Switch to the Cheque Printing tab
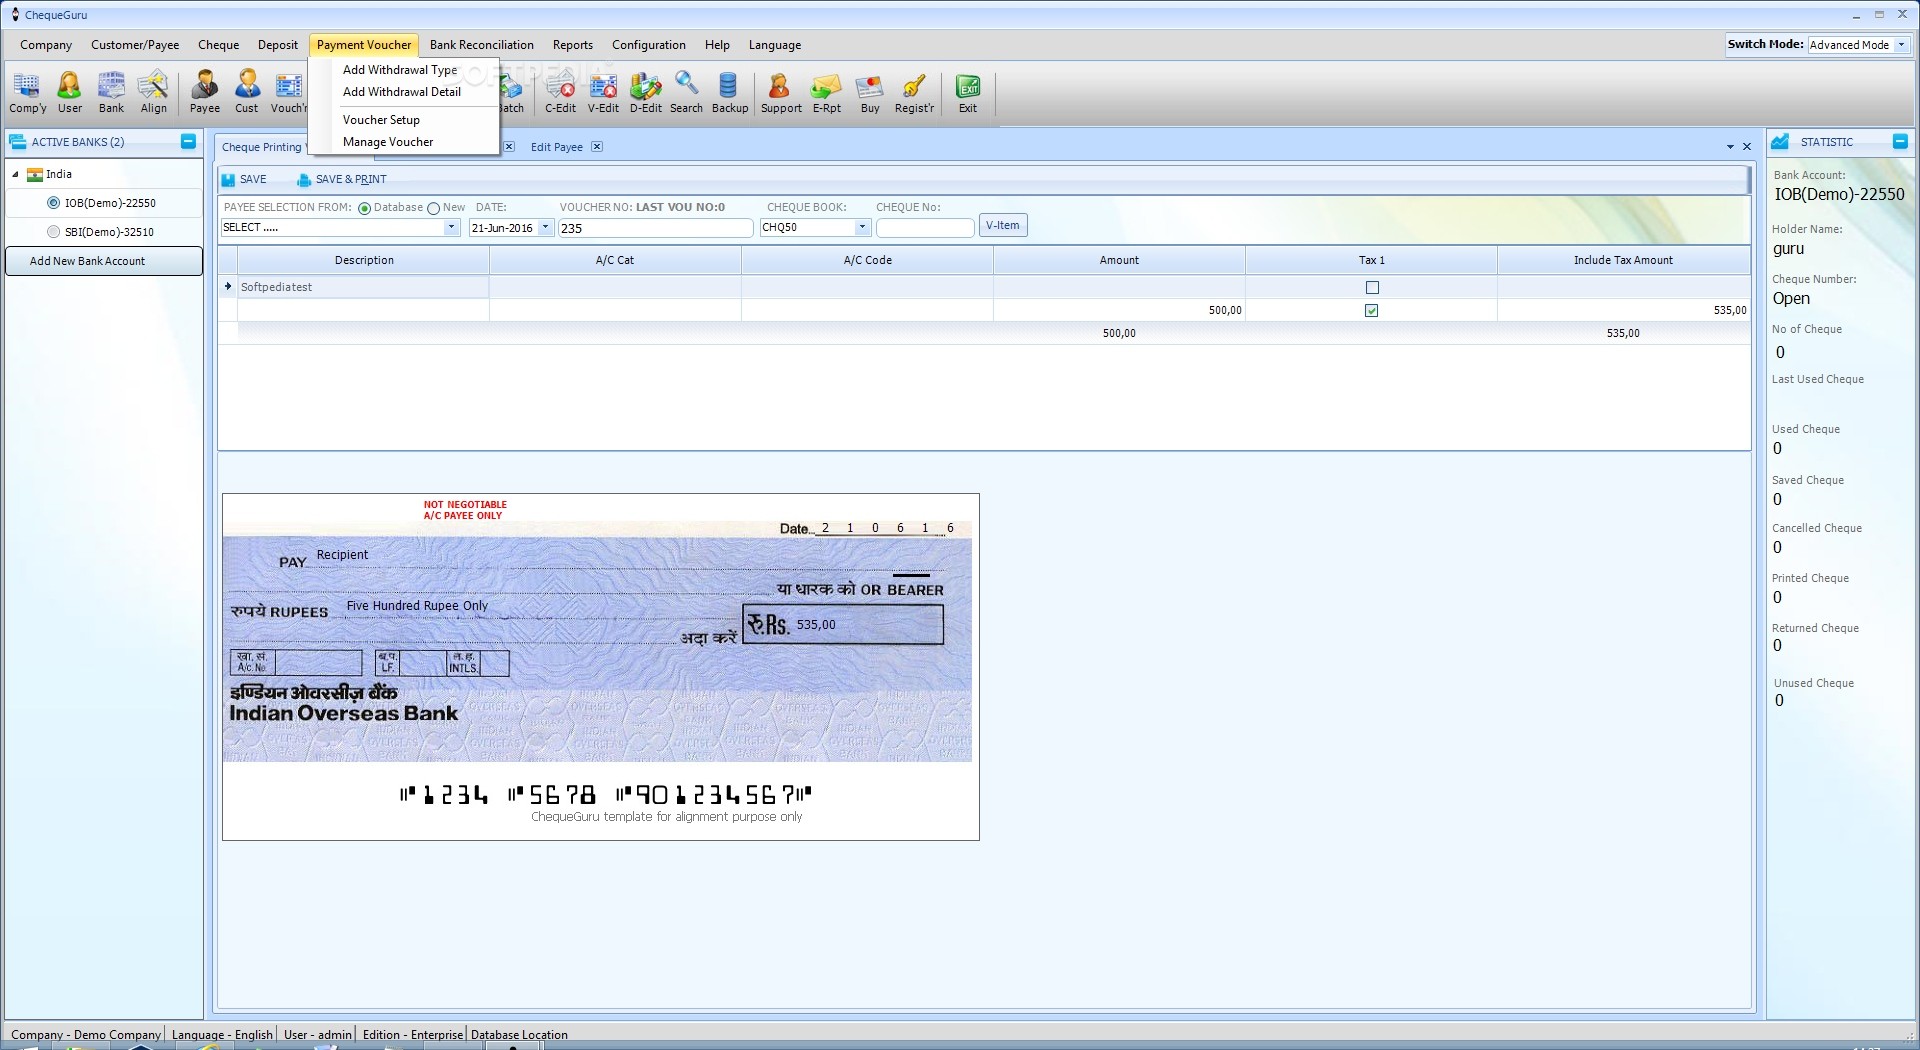1920x1050 pixels. [x=262, y=147]
